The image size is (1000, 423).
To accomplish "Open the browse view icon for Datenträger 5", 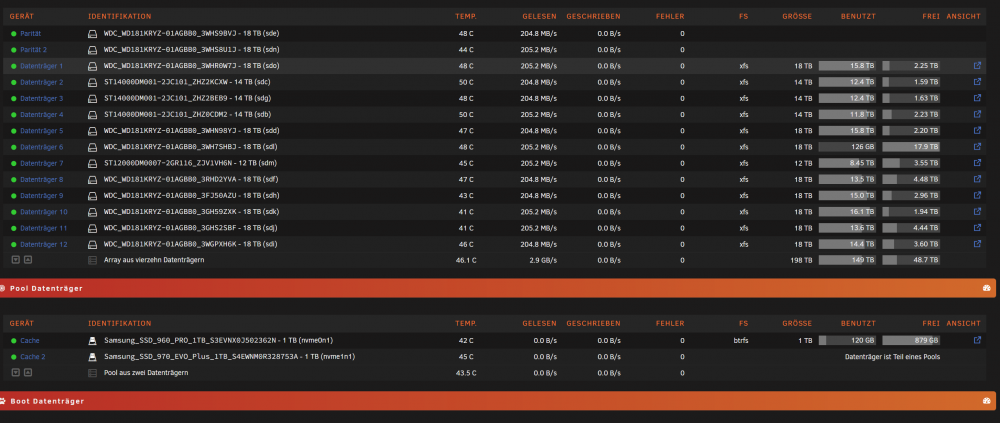I will pyautogui.click(x=977, y=130).
